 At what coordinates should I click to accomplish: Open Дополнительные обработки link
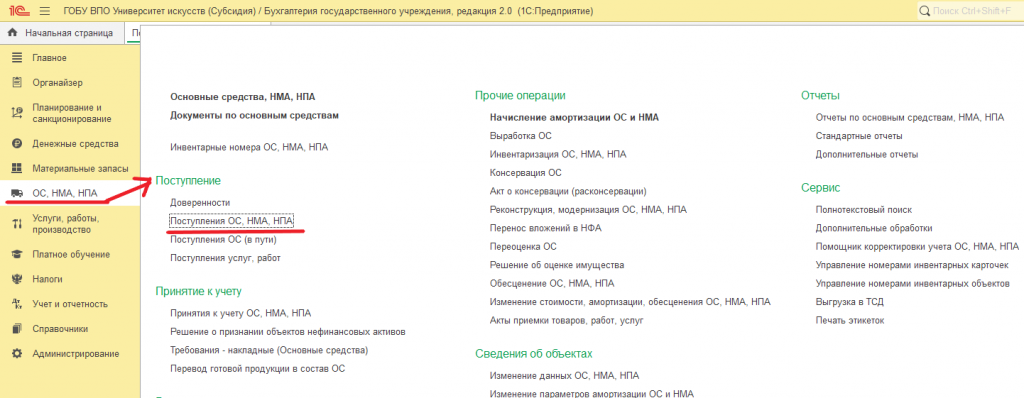coord(874,228)
